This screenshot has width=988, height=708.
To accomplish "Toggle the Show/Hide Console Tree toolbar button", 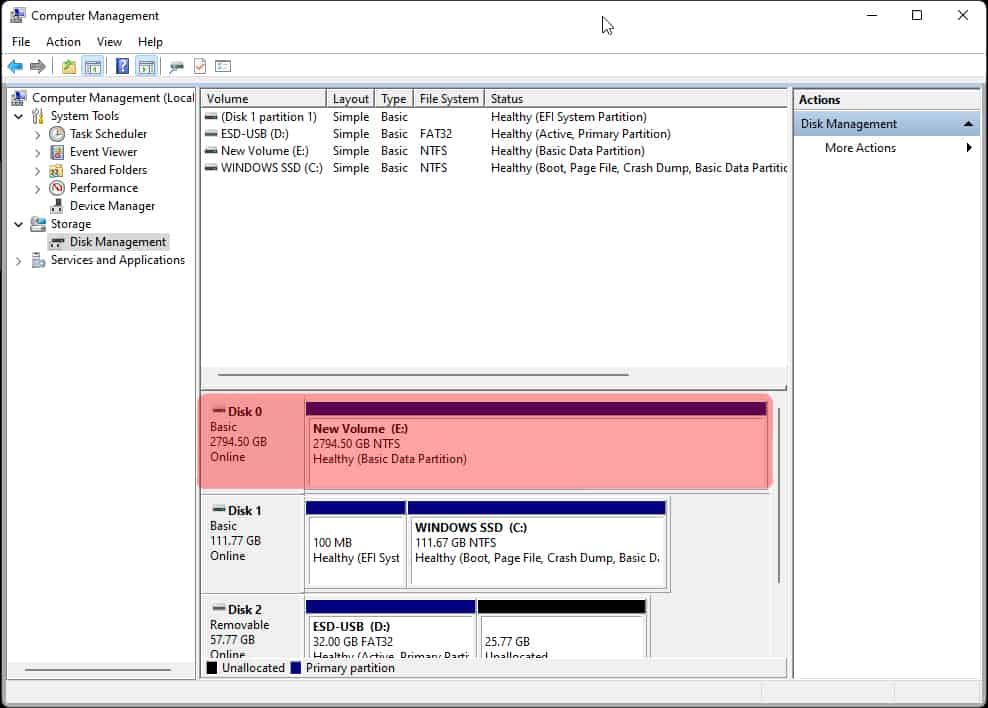I will pos(93,66).
